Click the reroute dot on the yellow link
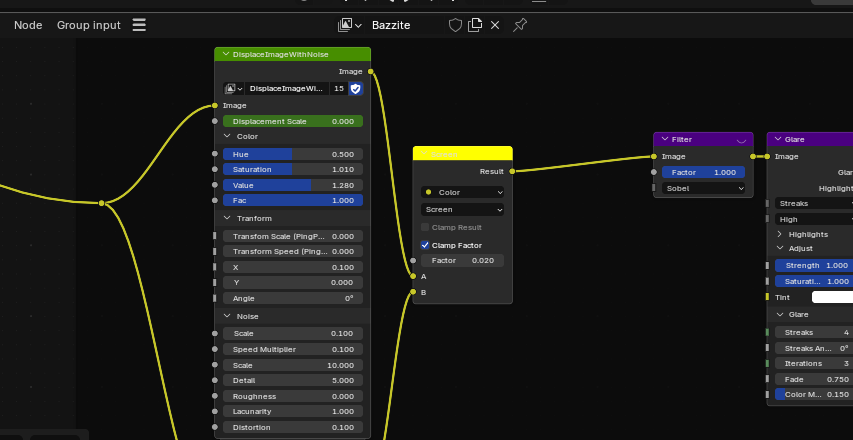The height and width of the screenshot is (440, 853). (x=101, y=203)
